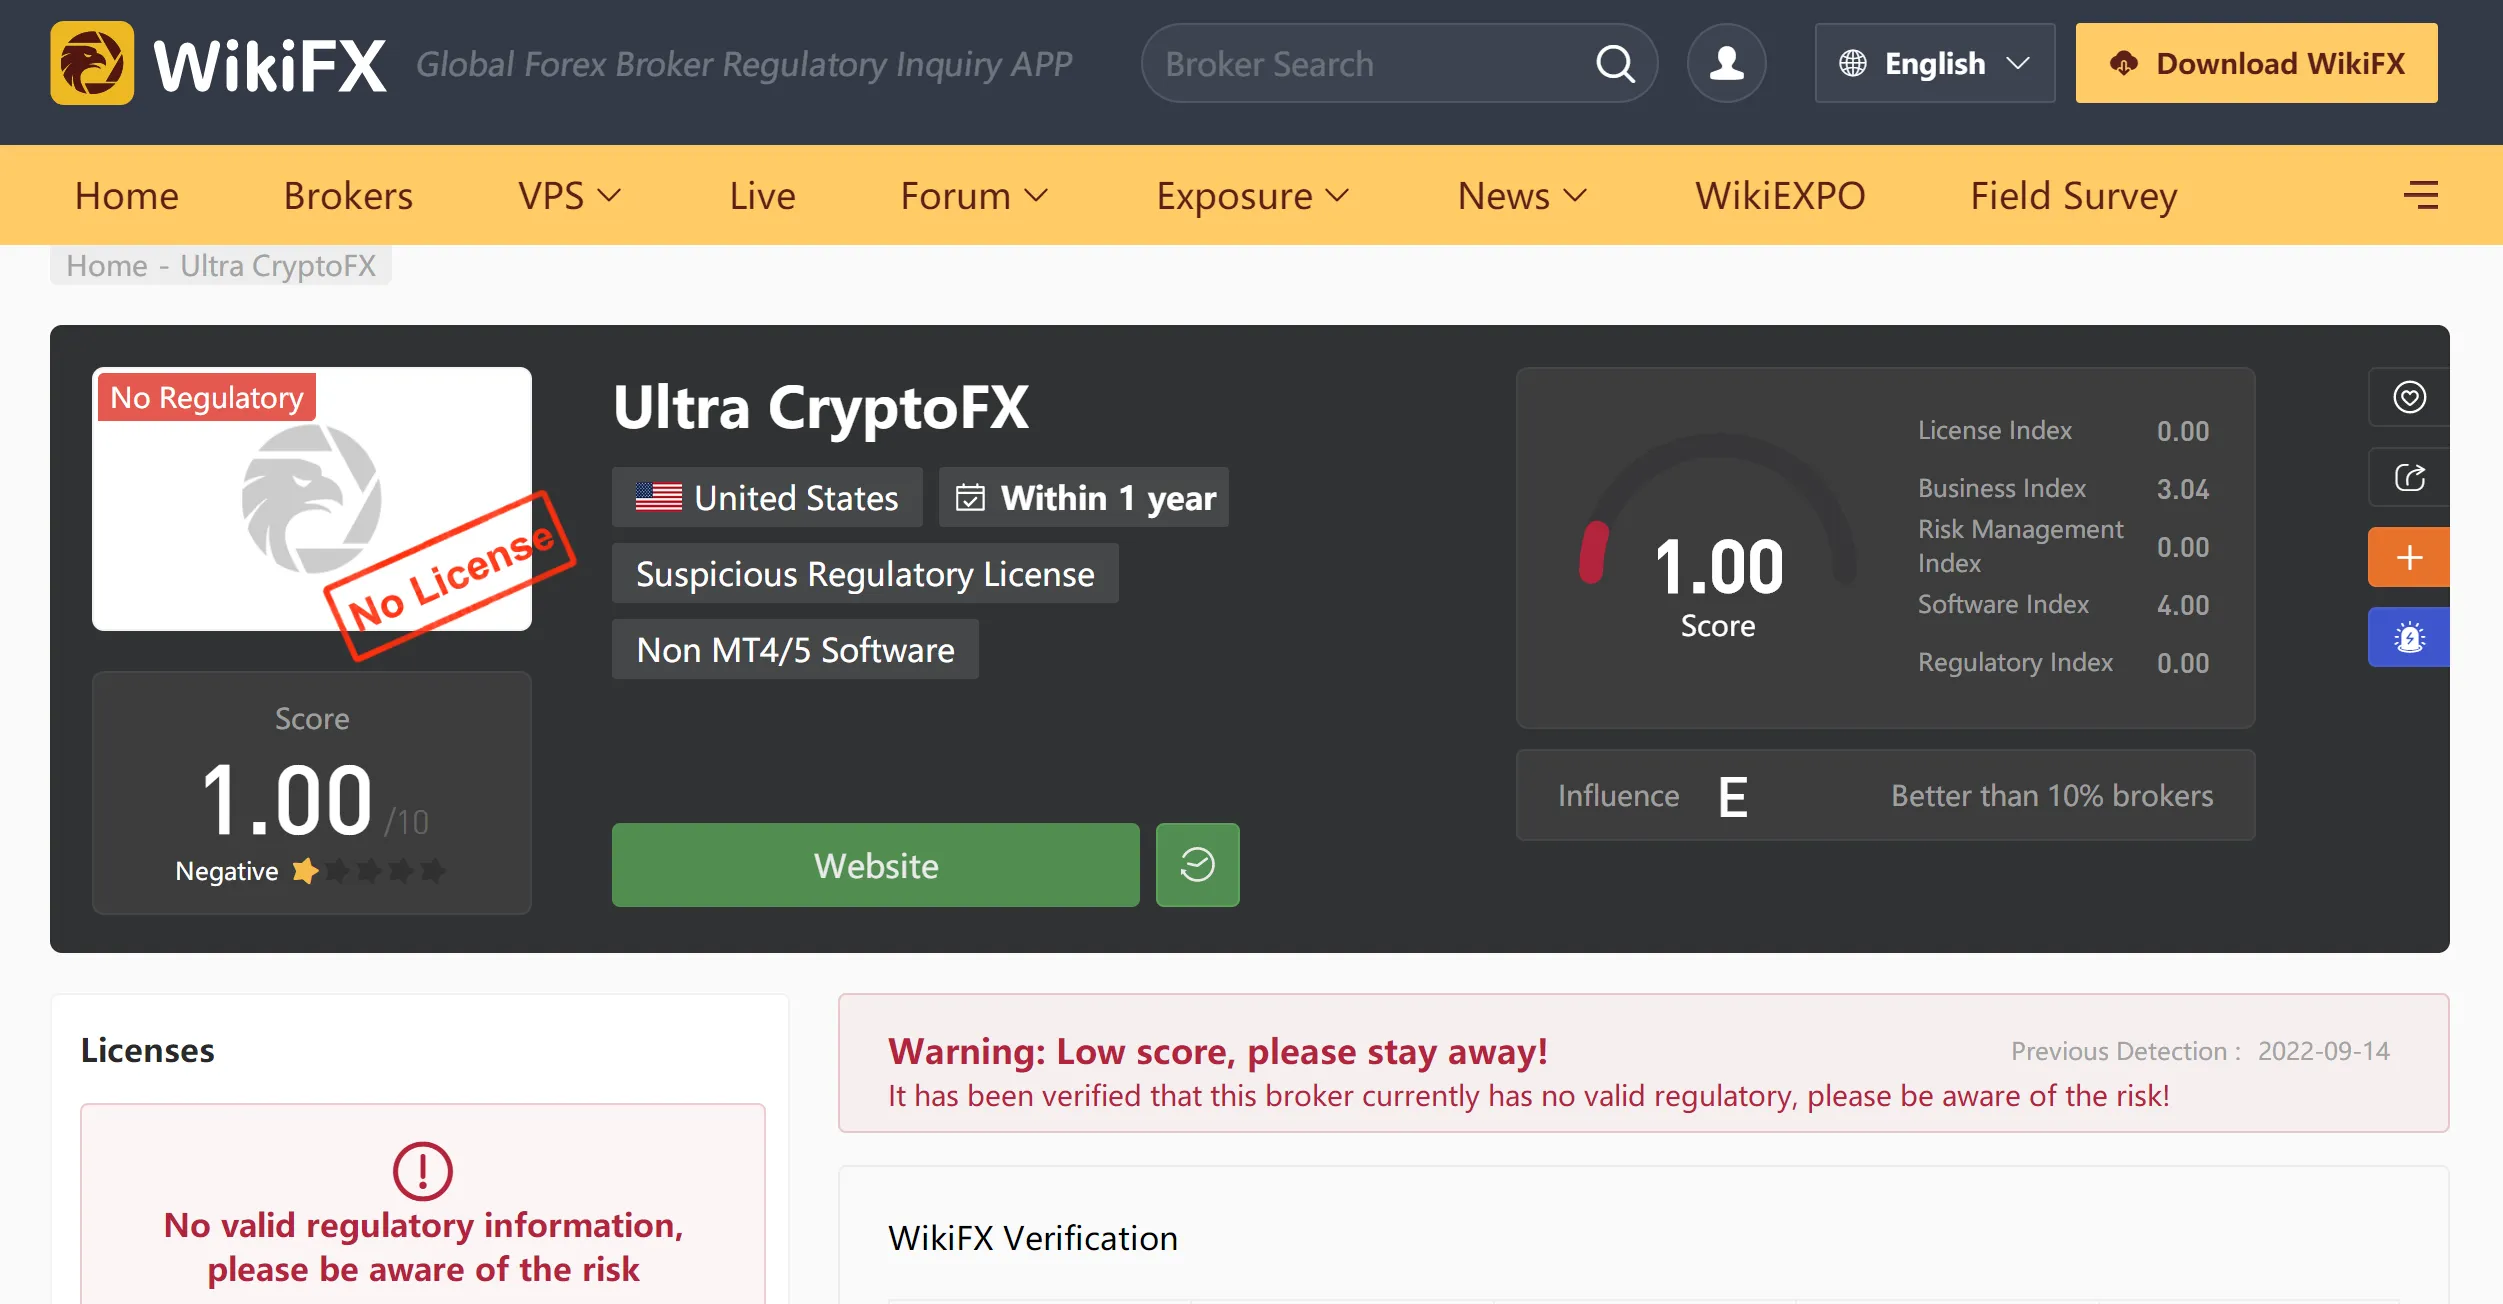Click the heart favorite icon

click(2409, 397)
